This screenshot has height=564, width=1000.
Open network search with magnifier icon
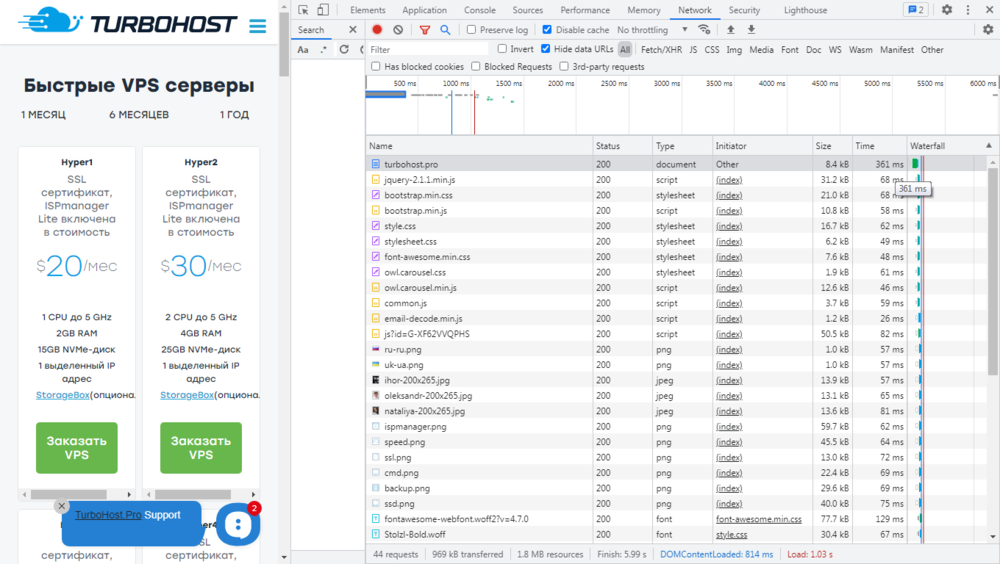pos(445,30)
